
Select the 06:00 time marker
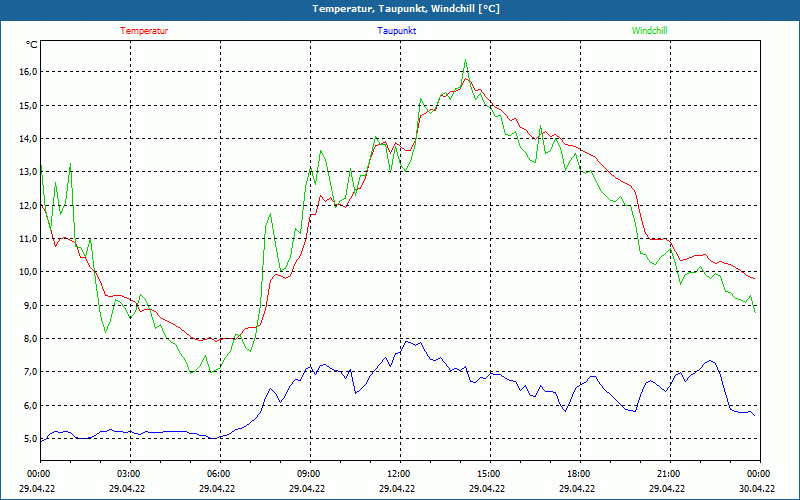click(x=219, y=474)
